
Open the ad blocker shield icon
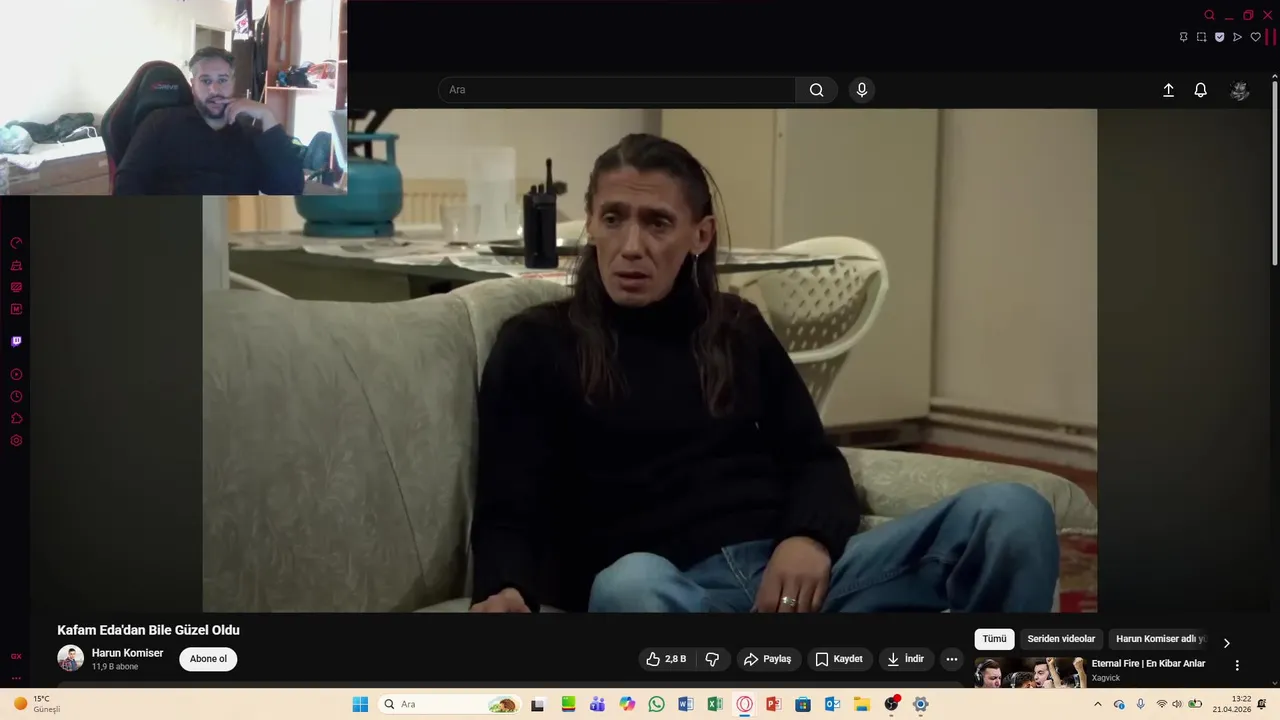[x=1220, y=37]
